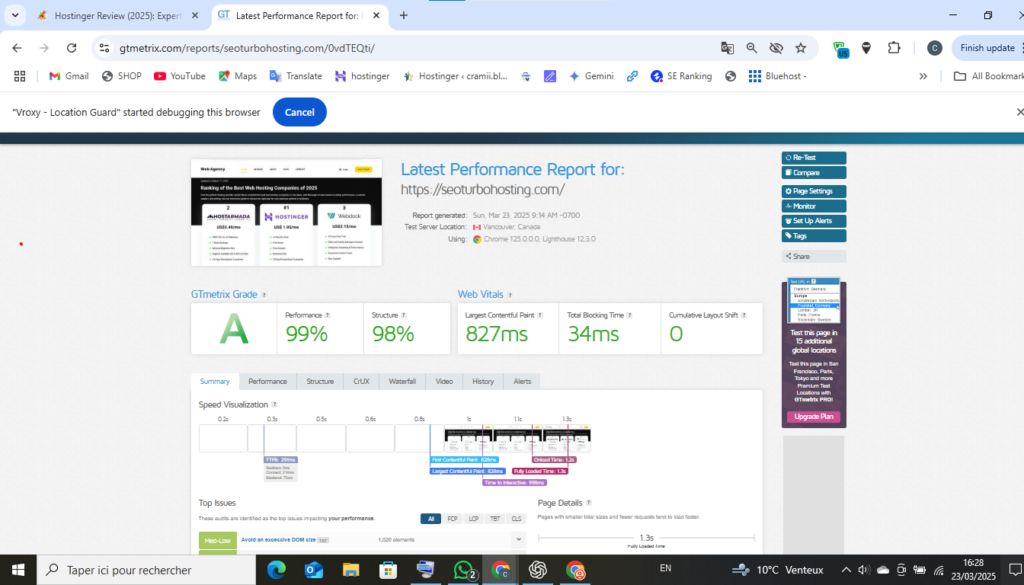
Task: Filter top issues by LCP
Action: 473,519
